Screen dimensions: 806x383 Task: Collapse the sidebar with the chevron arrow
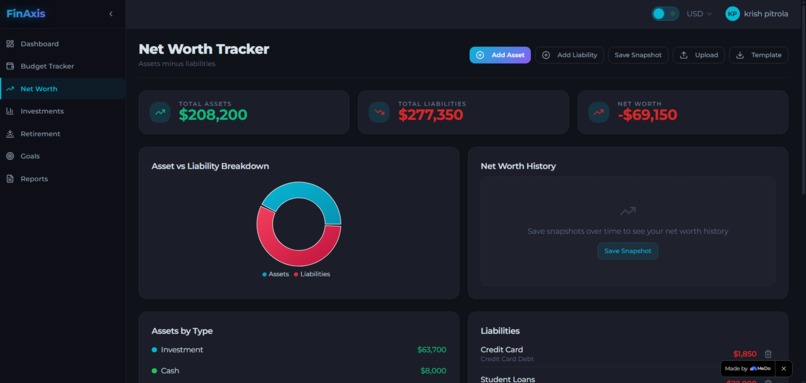111,14
